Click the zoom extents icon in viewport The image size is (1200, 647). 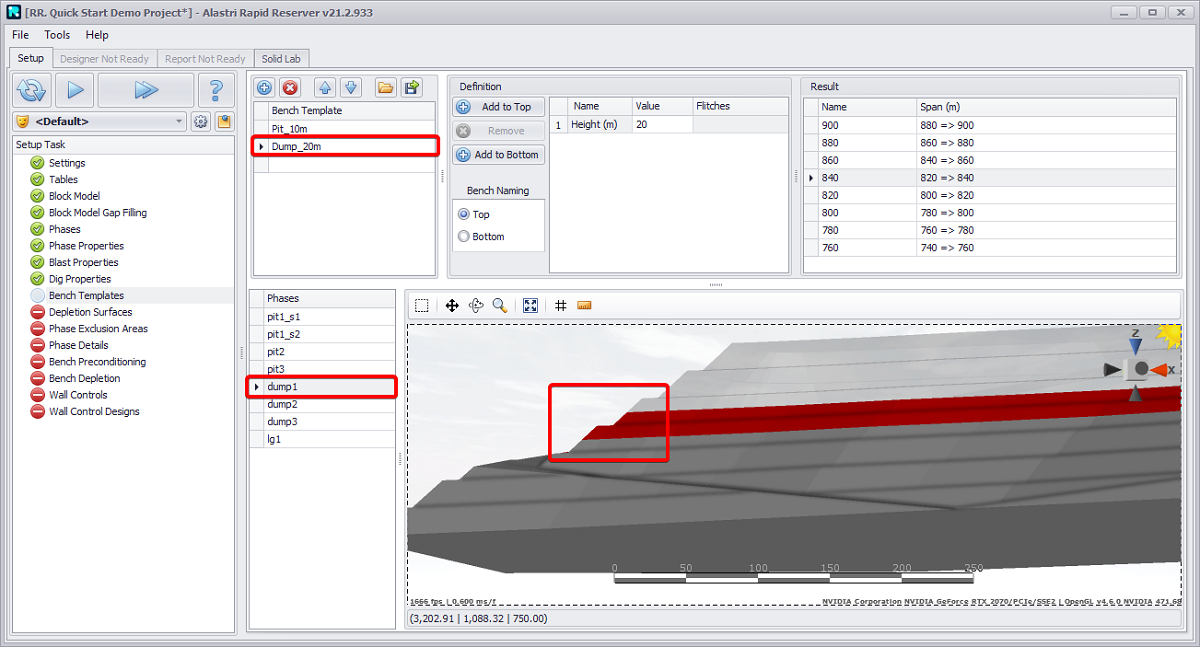click(531, 306)
